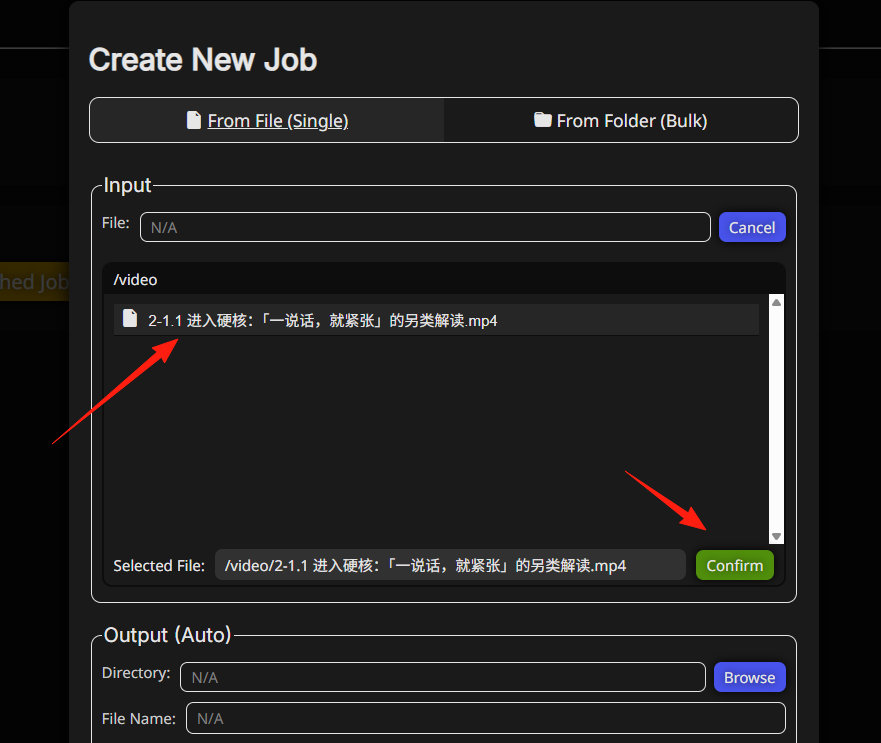Confirm the selected file
Screen dimensions: 881x743
point(734,565)
